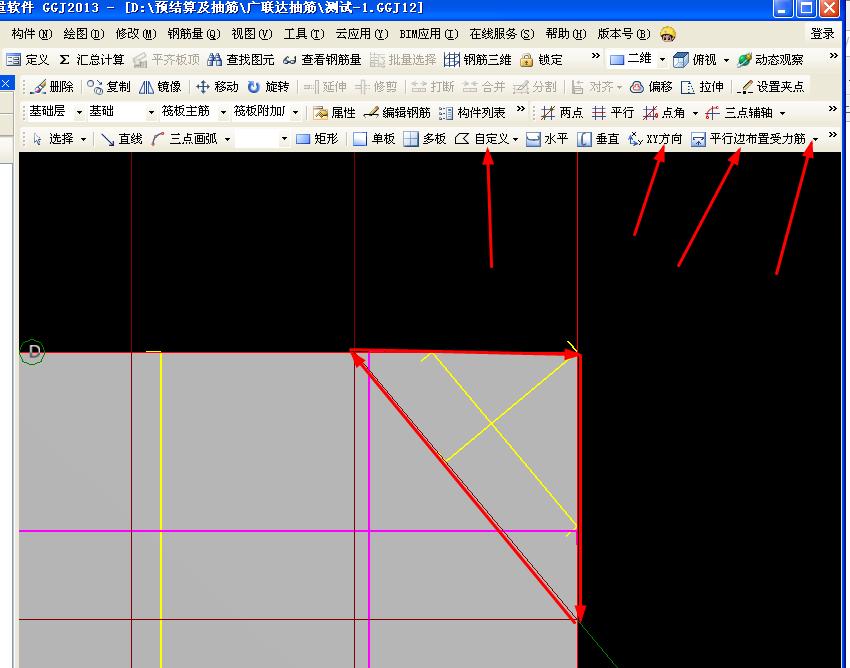
Task: Select the 三点画弧 three-point arc tool
Action: click(x=185, y=139)
